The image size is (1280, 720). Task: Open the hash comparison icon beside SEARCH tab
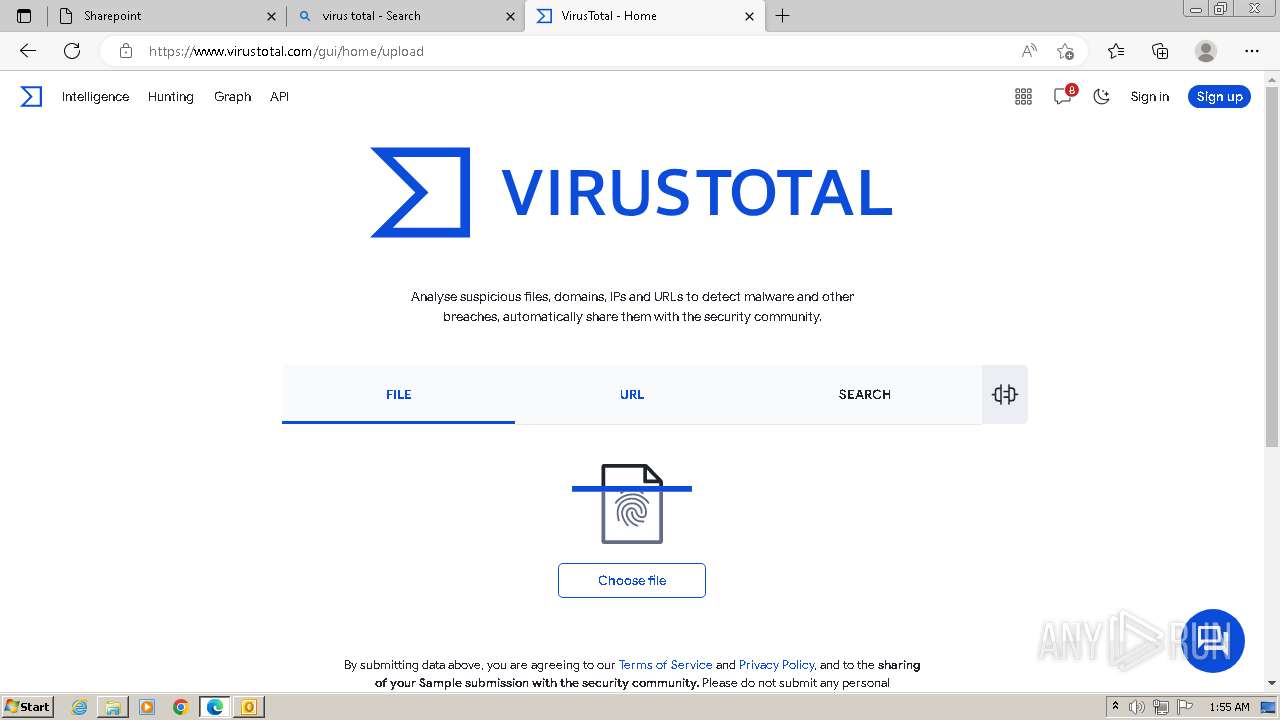pos(1005,394)
